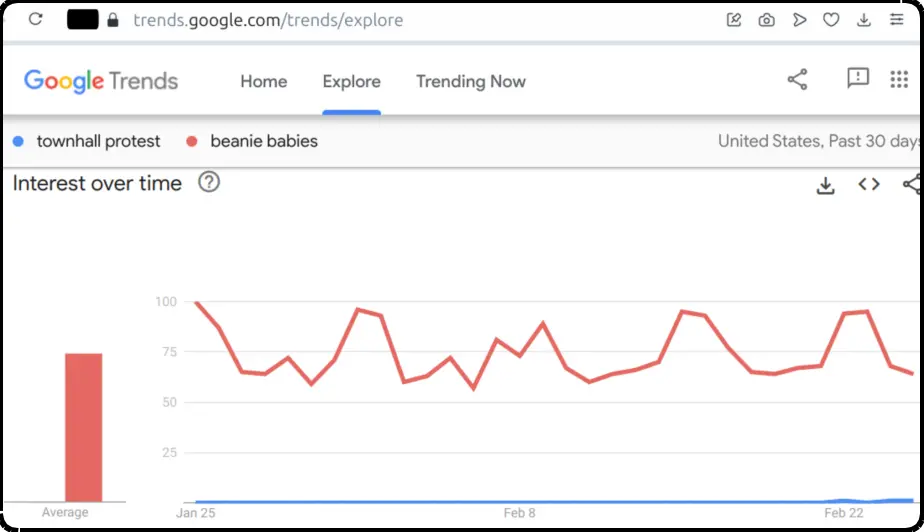The width and height of the screenshot is (924, 532).
Task: Click the send/play arrow icon in toolbar
Action: tap(799, 20)
